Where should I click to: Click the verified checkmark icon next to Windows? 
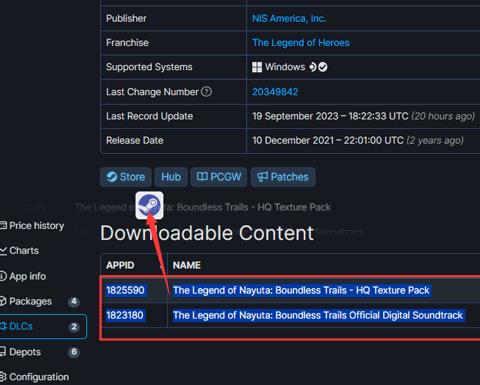323,67
